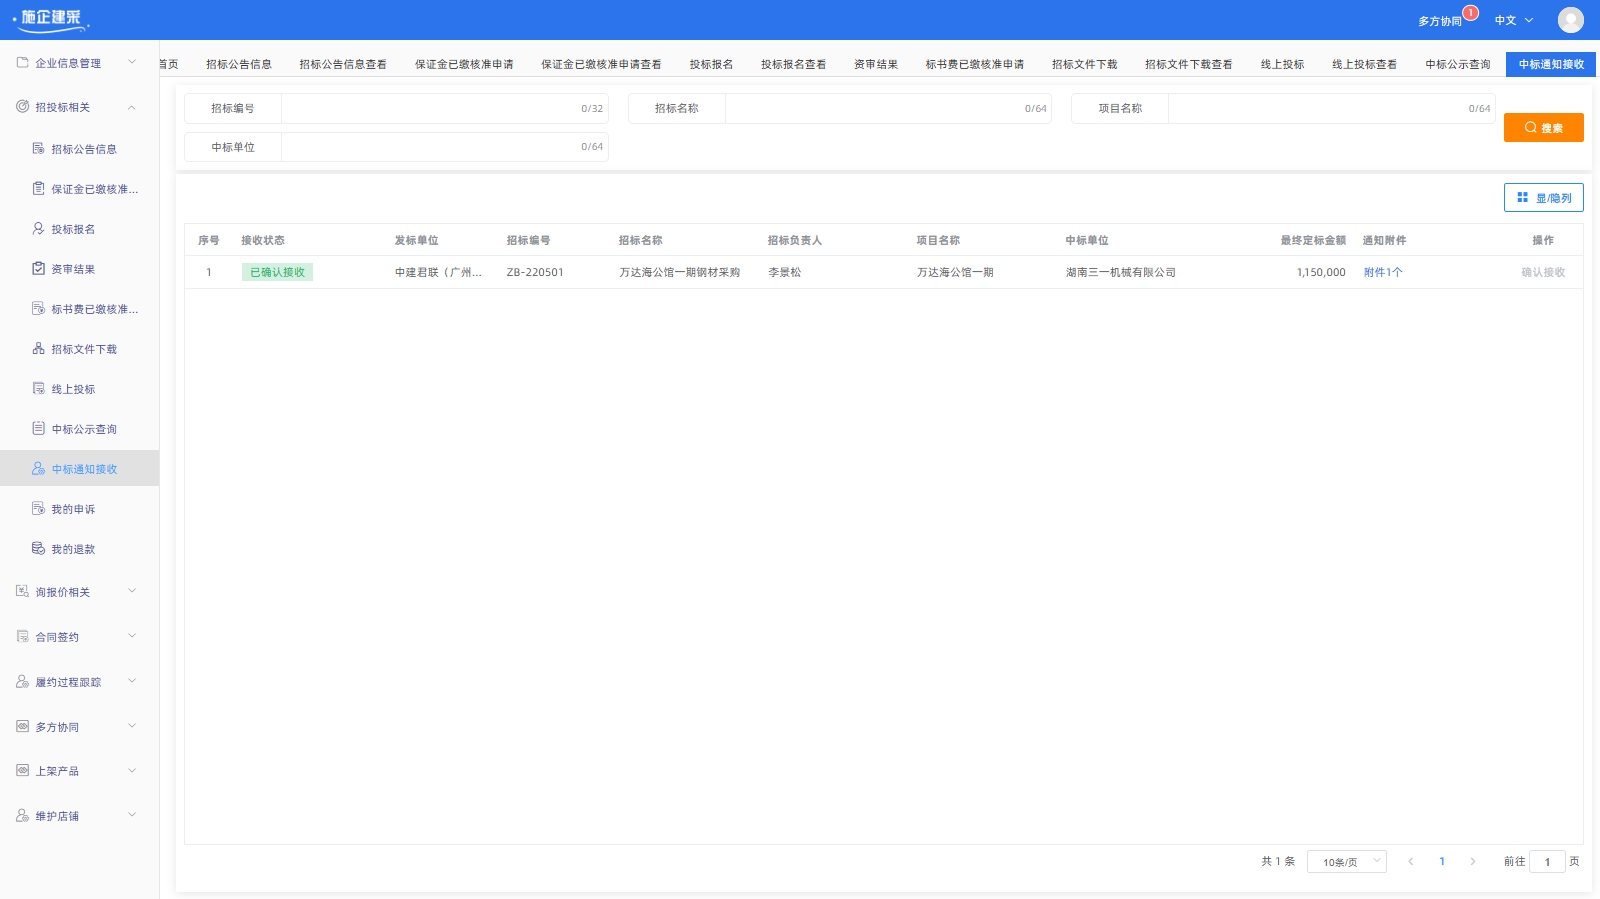Click the 多方协同 sidebar section icon

22,726
